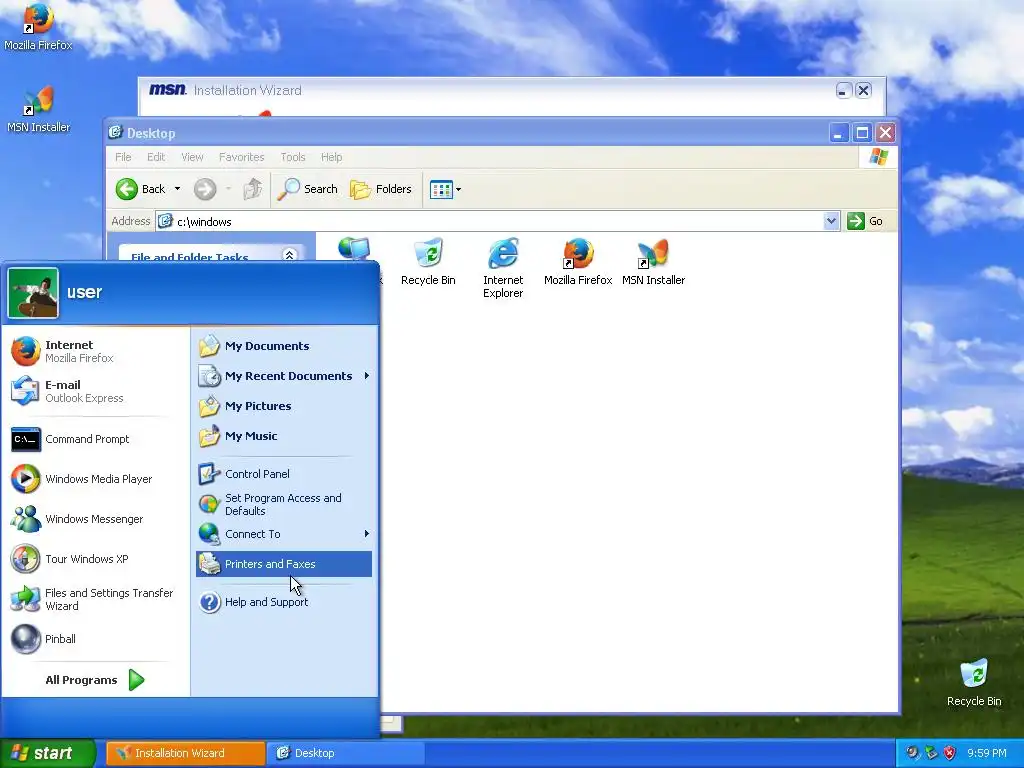Expand My Recent Documents submenu

point(284,376)
